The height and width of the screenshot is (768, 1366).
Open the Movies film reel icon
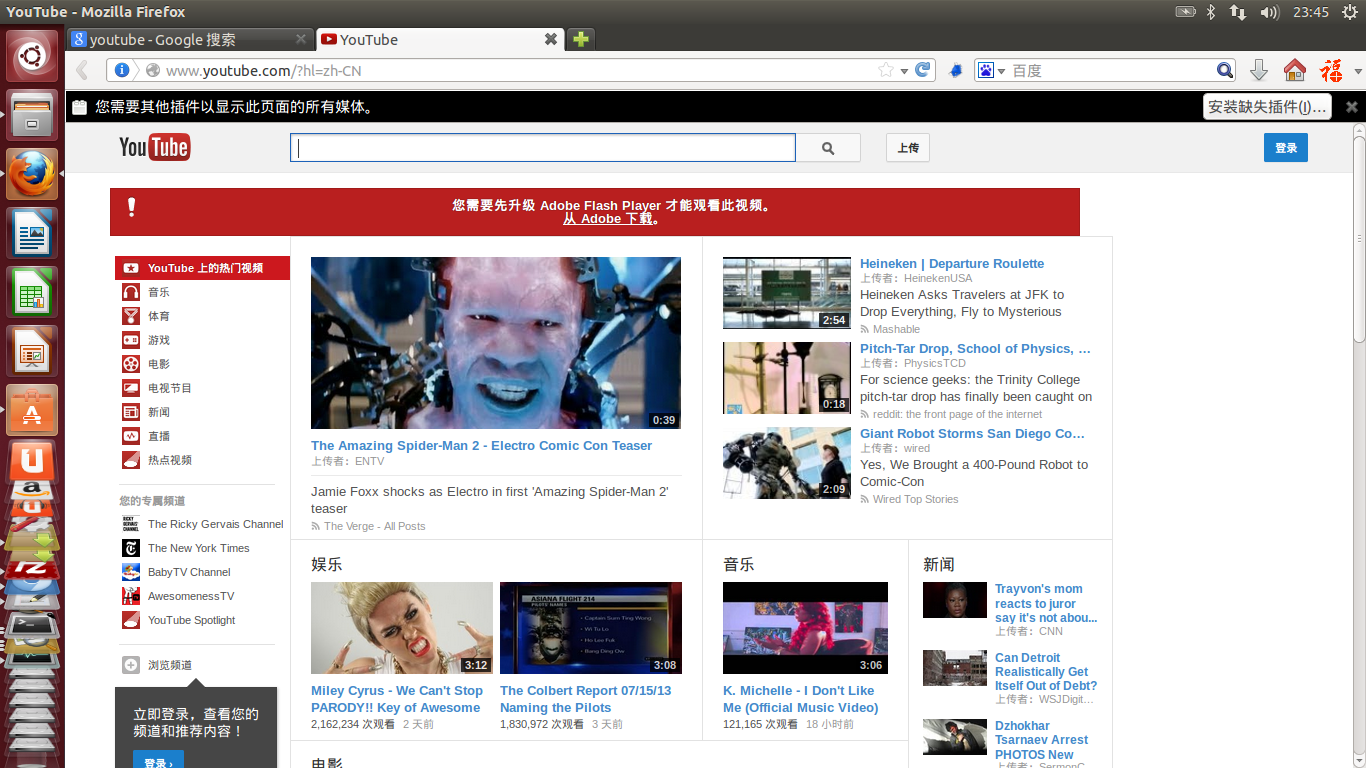(x=131, y=364)
